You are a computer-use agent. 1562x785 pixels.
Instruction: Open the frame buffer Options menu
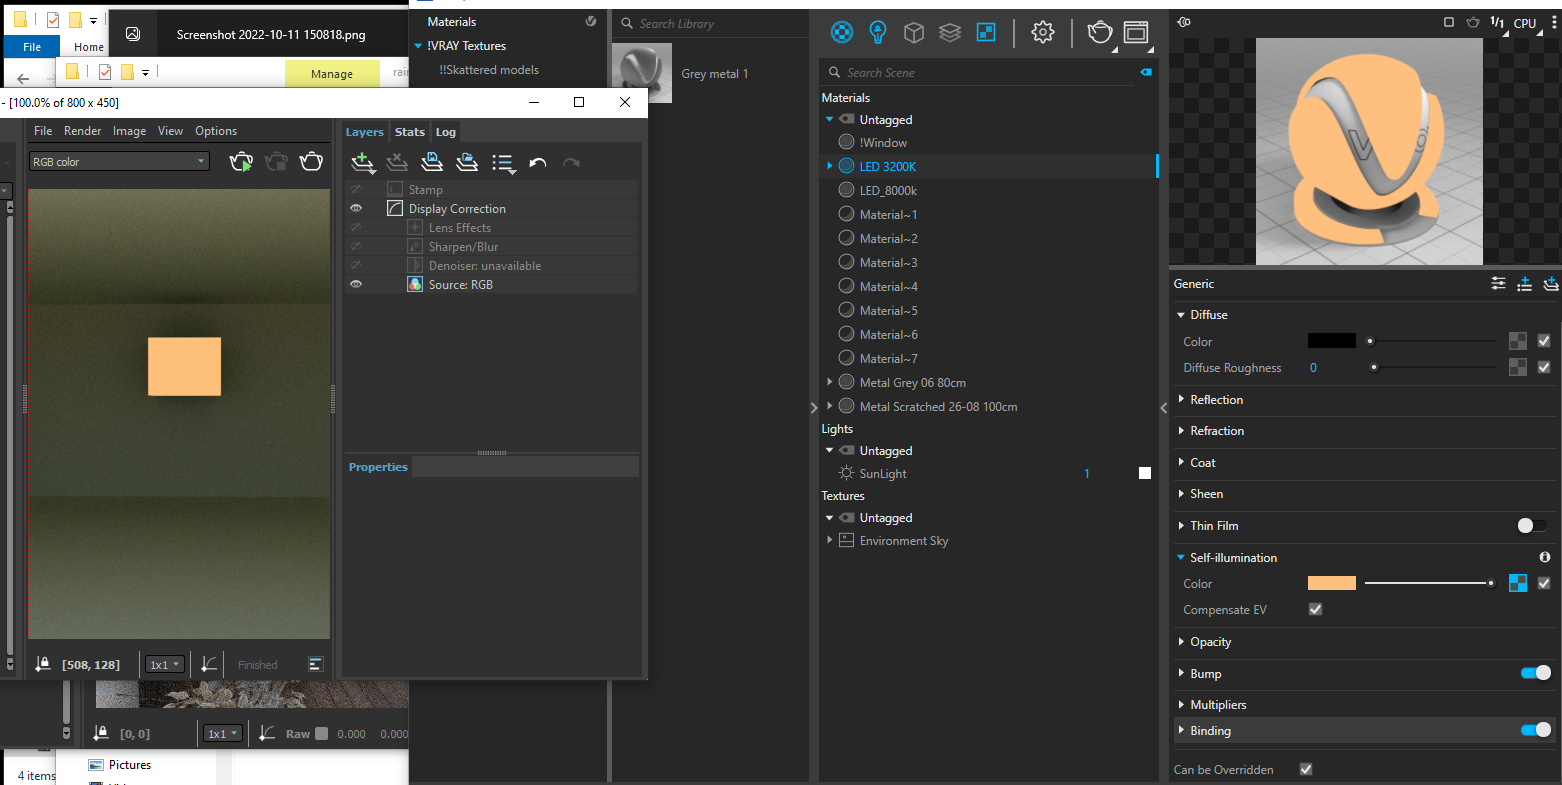point(216,131)
